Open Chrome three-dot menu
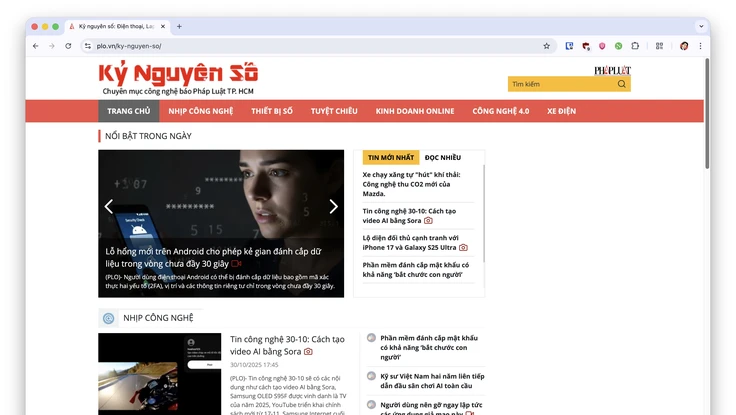736x415 pixels. click(x=700, y=46)
